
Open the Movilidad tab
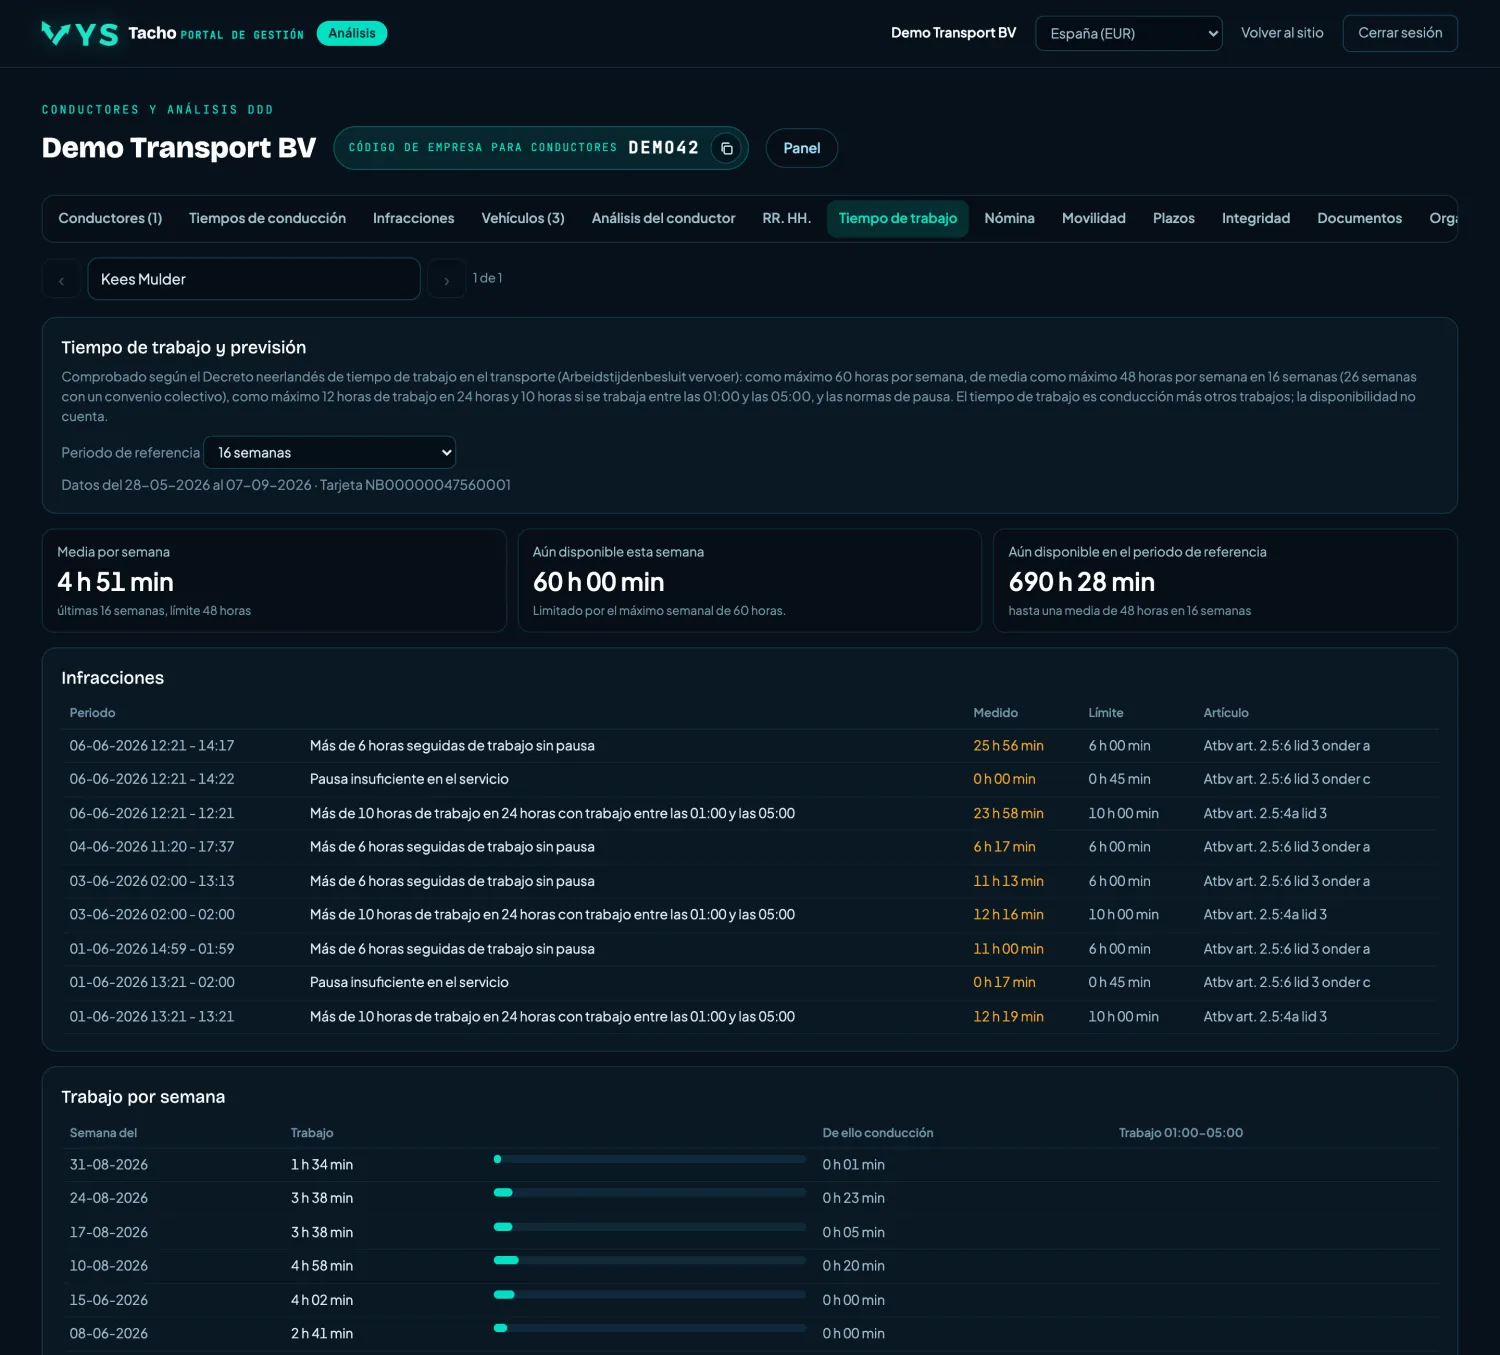(x=1093, y=218)
